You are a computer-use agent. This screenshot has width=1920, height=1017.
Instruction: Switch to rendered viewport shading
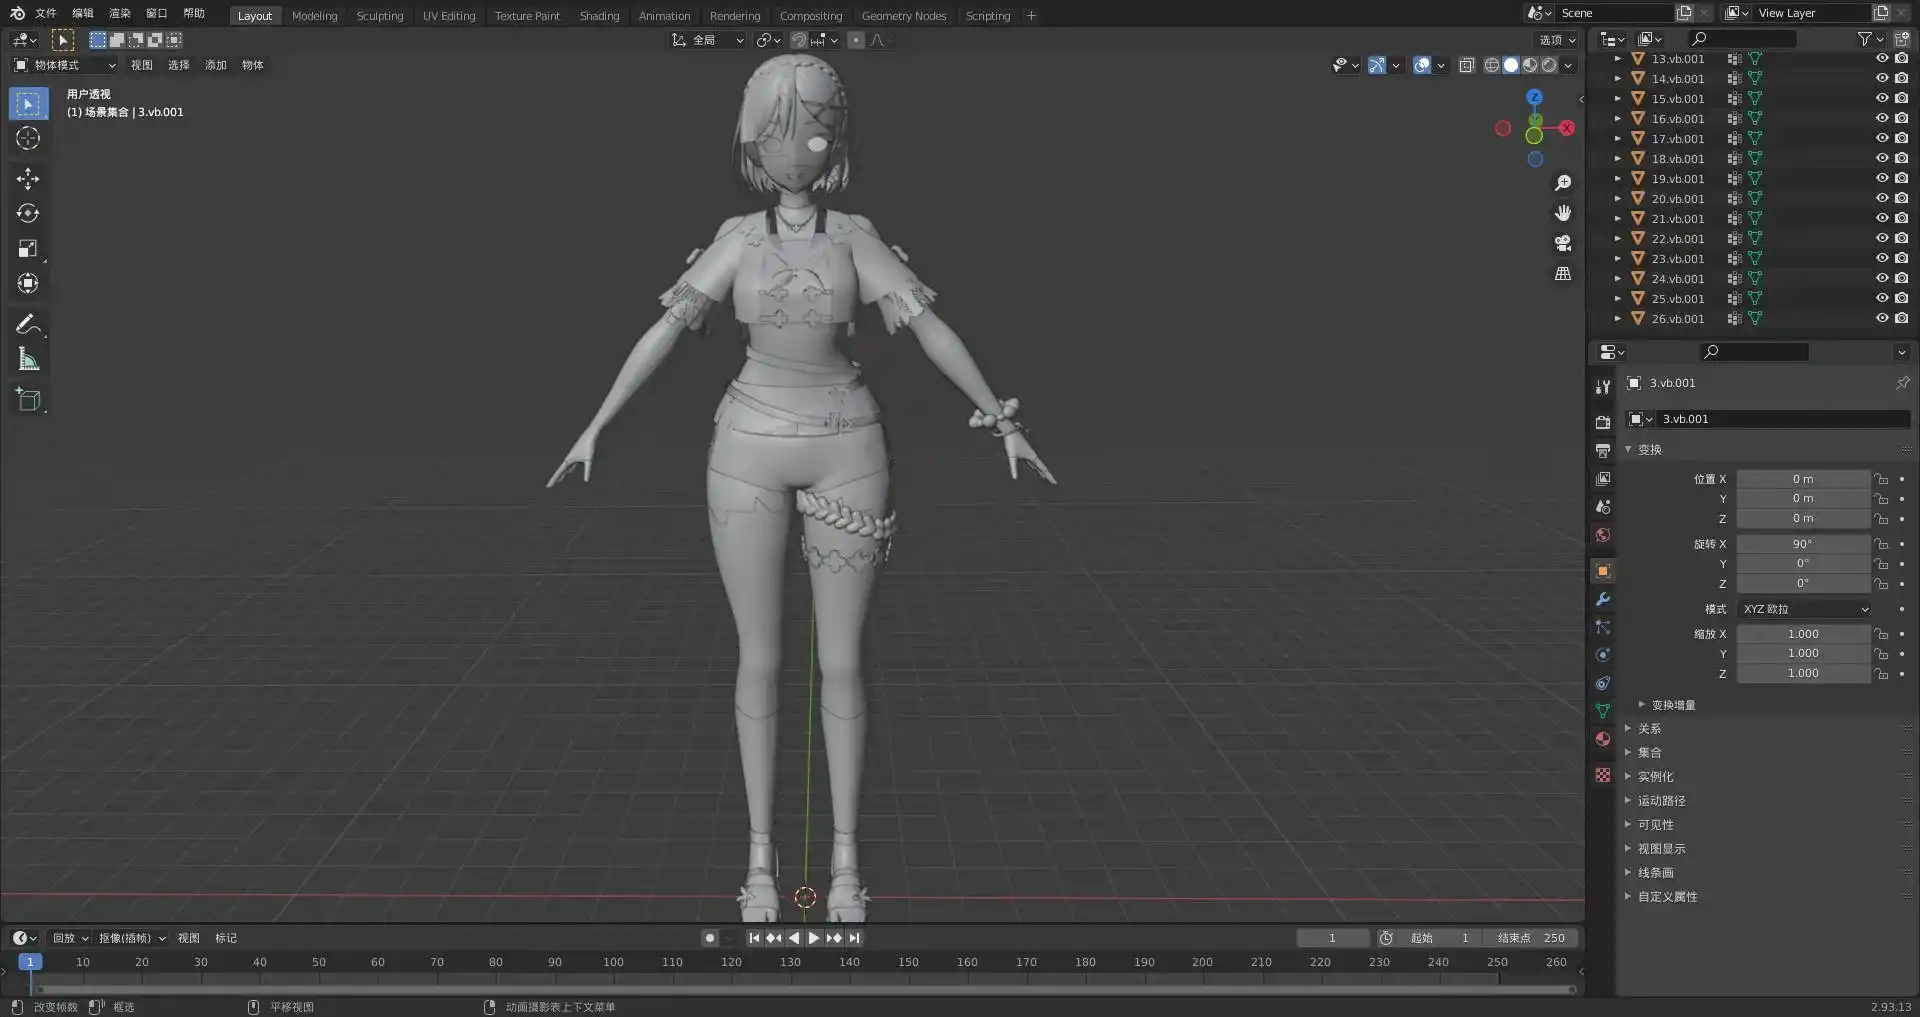(x=1549, y=65)
